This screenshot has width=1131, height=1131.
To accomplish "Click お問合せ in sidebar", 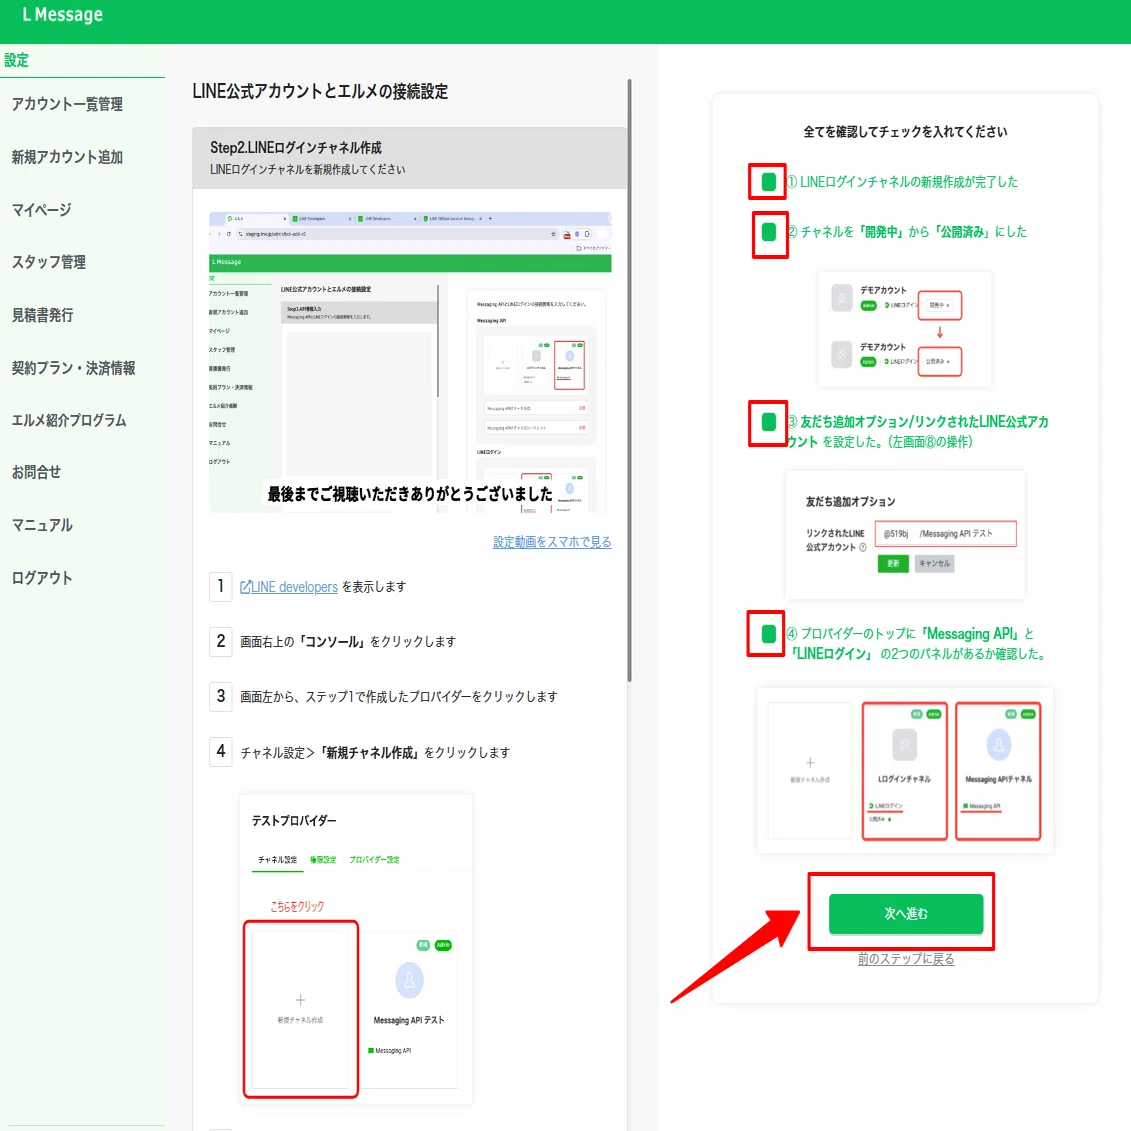I will pyautogui.click(x=36, y=472).
